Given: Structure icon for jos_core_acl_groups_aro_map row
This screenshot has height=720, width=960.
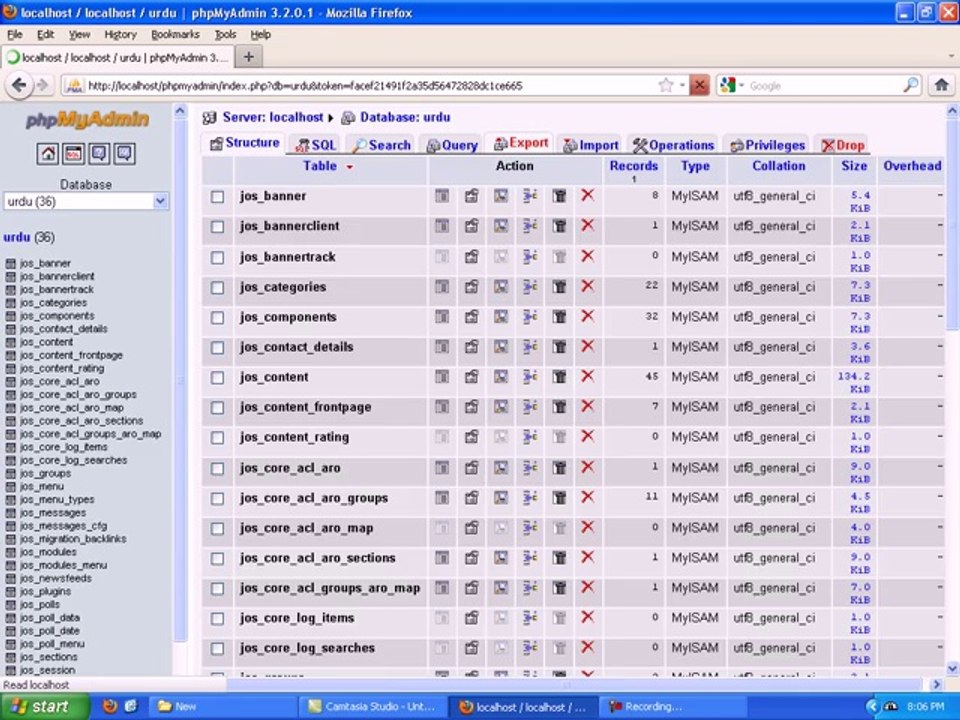Looking at the screenshot, I should click(471, 588).
